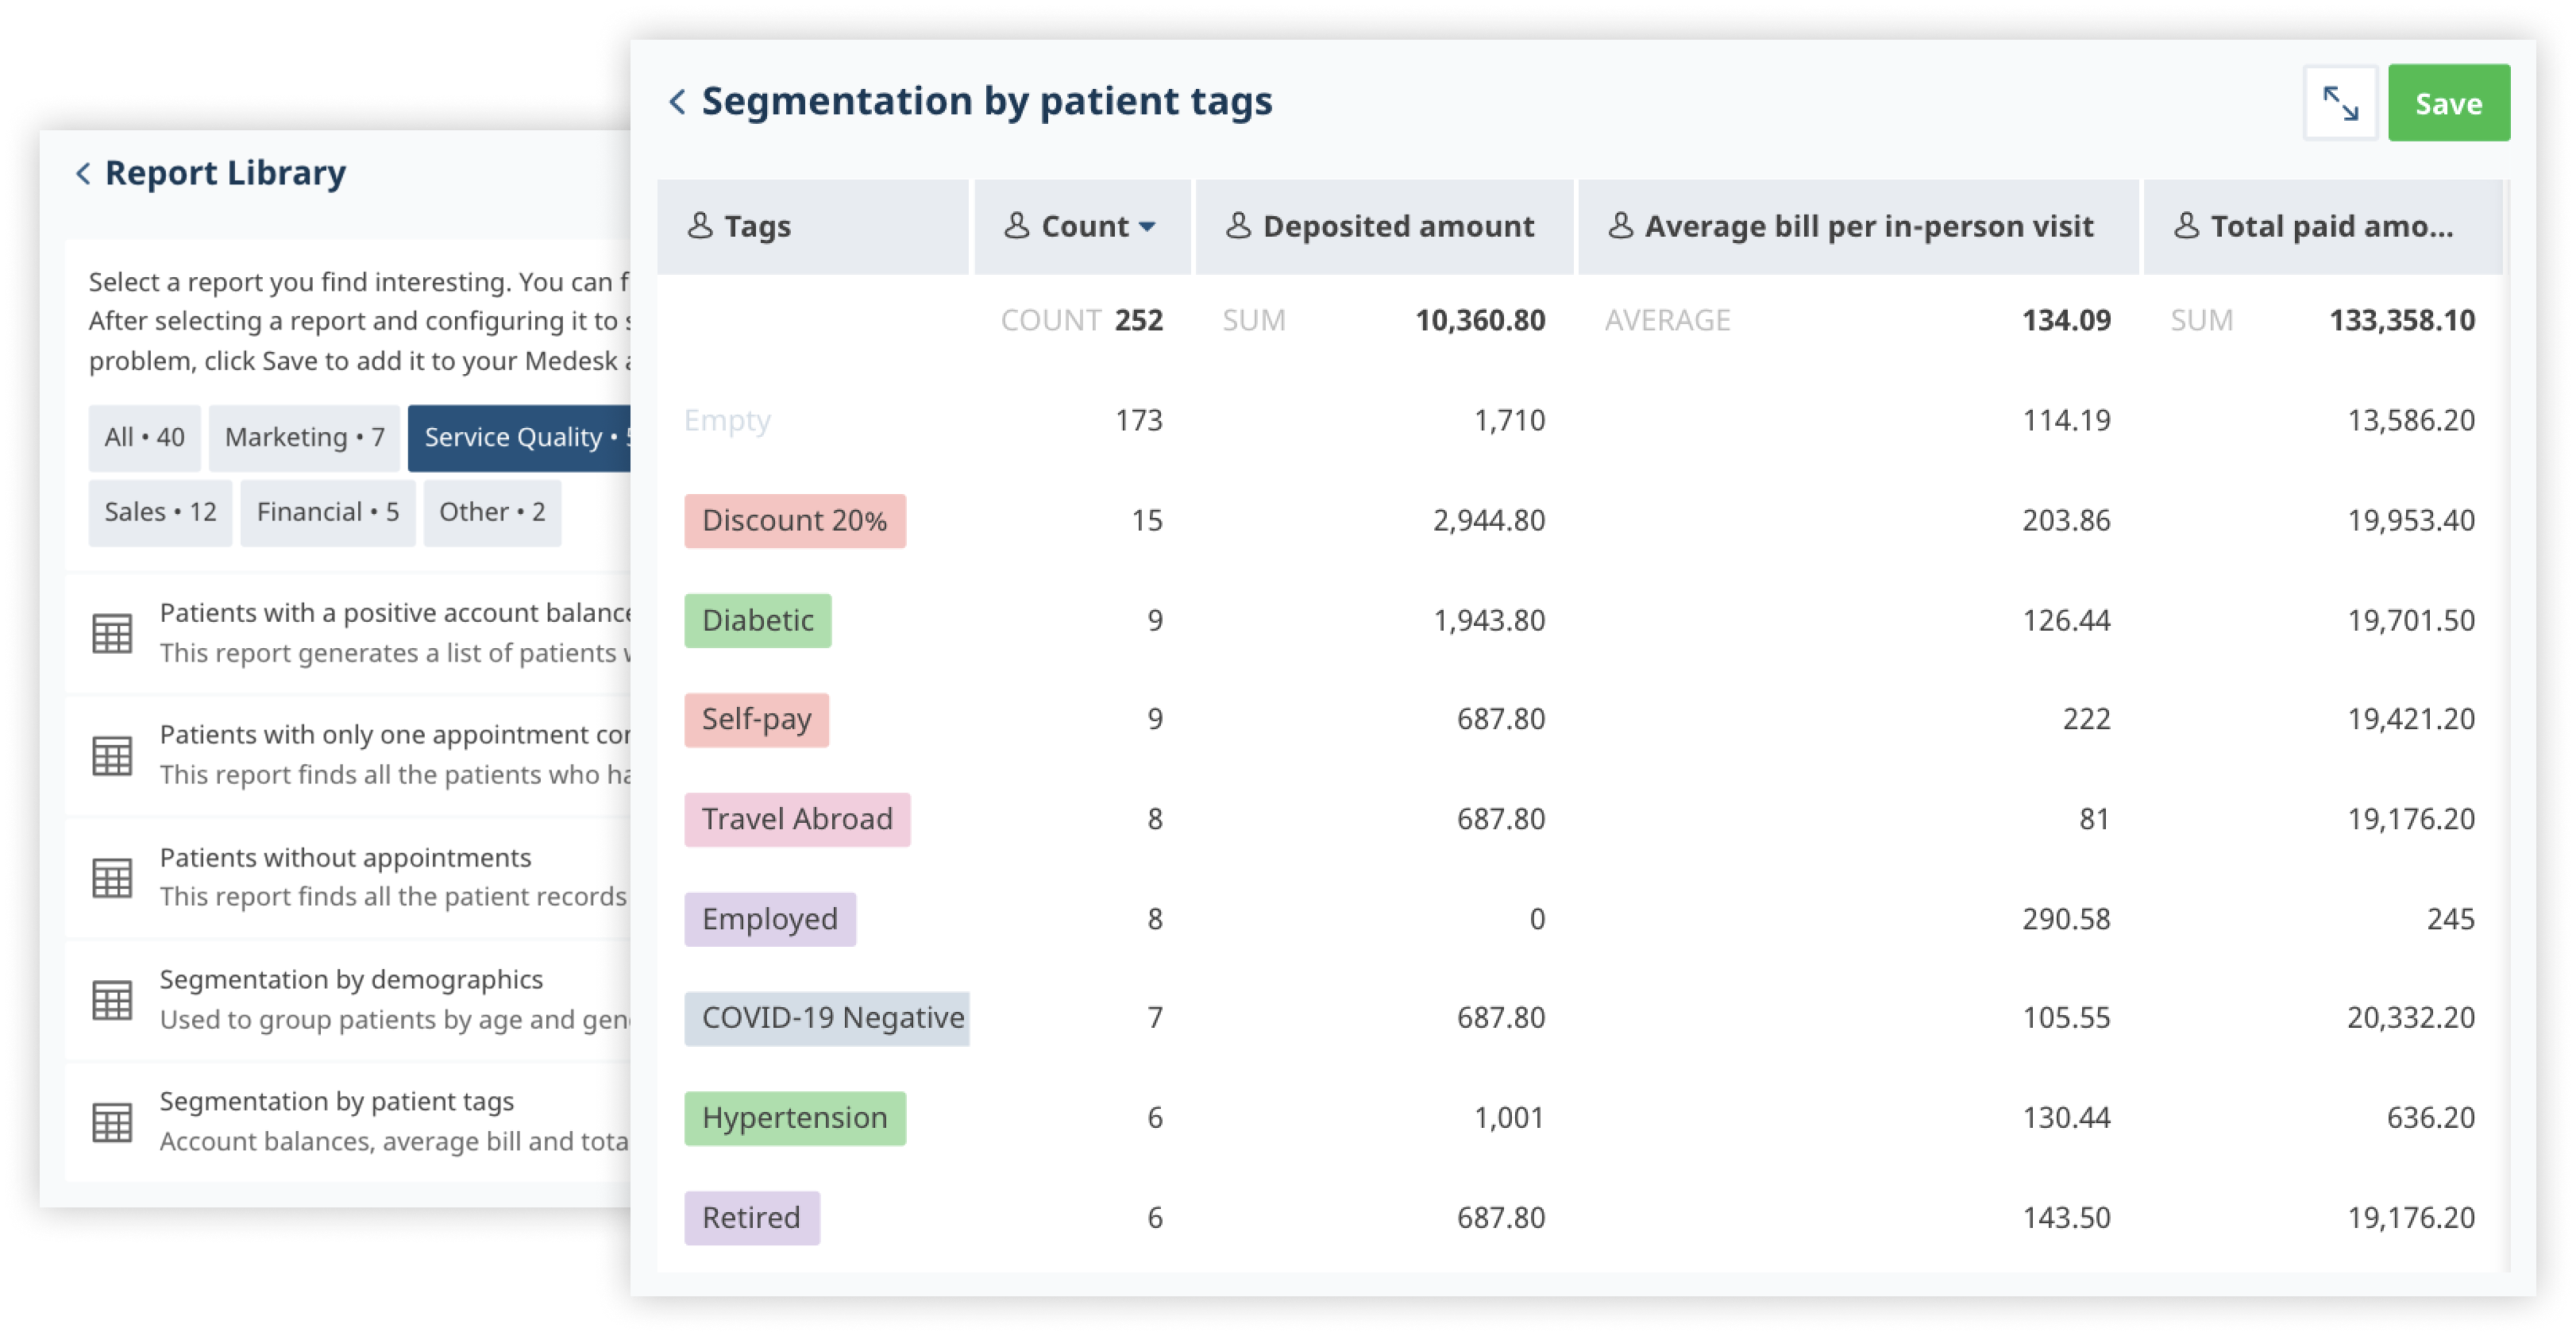The width and height of the screenshot is (2576, 1336).
Task: Open Segmentation by patient tags in library list
Action: point(348,1122)
